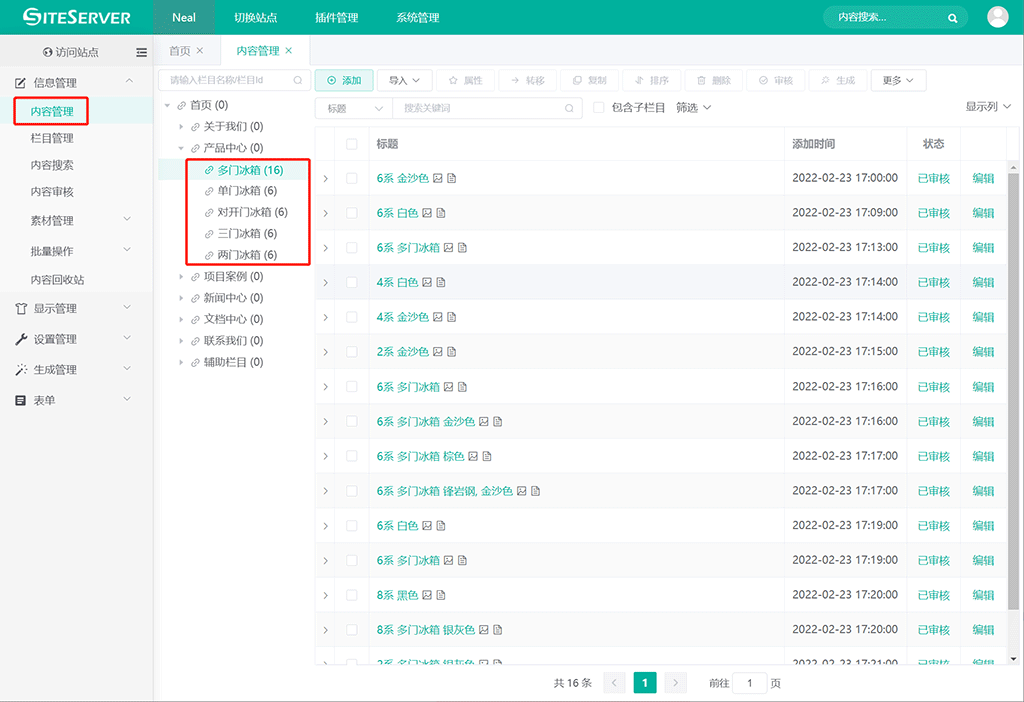Click the page number input field
This screenshot has width=1024, height=702.
(749, 683)
